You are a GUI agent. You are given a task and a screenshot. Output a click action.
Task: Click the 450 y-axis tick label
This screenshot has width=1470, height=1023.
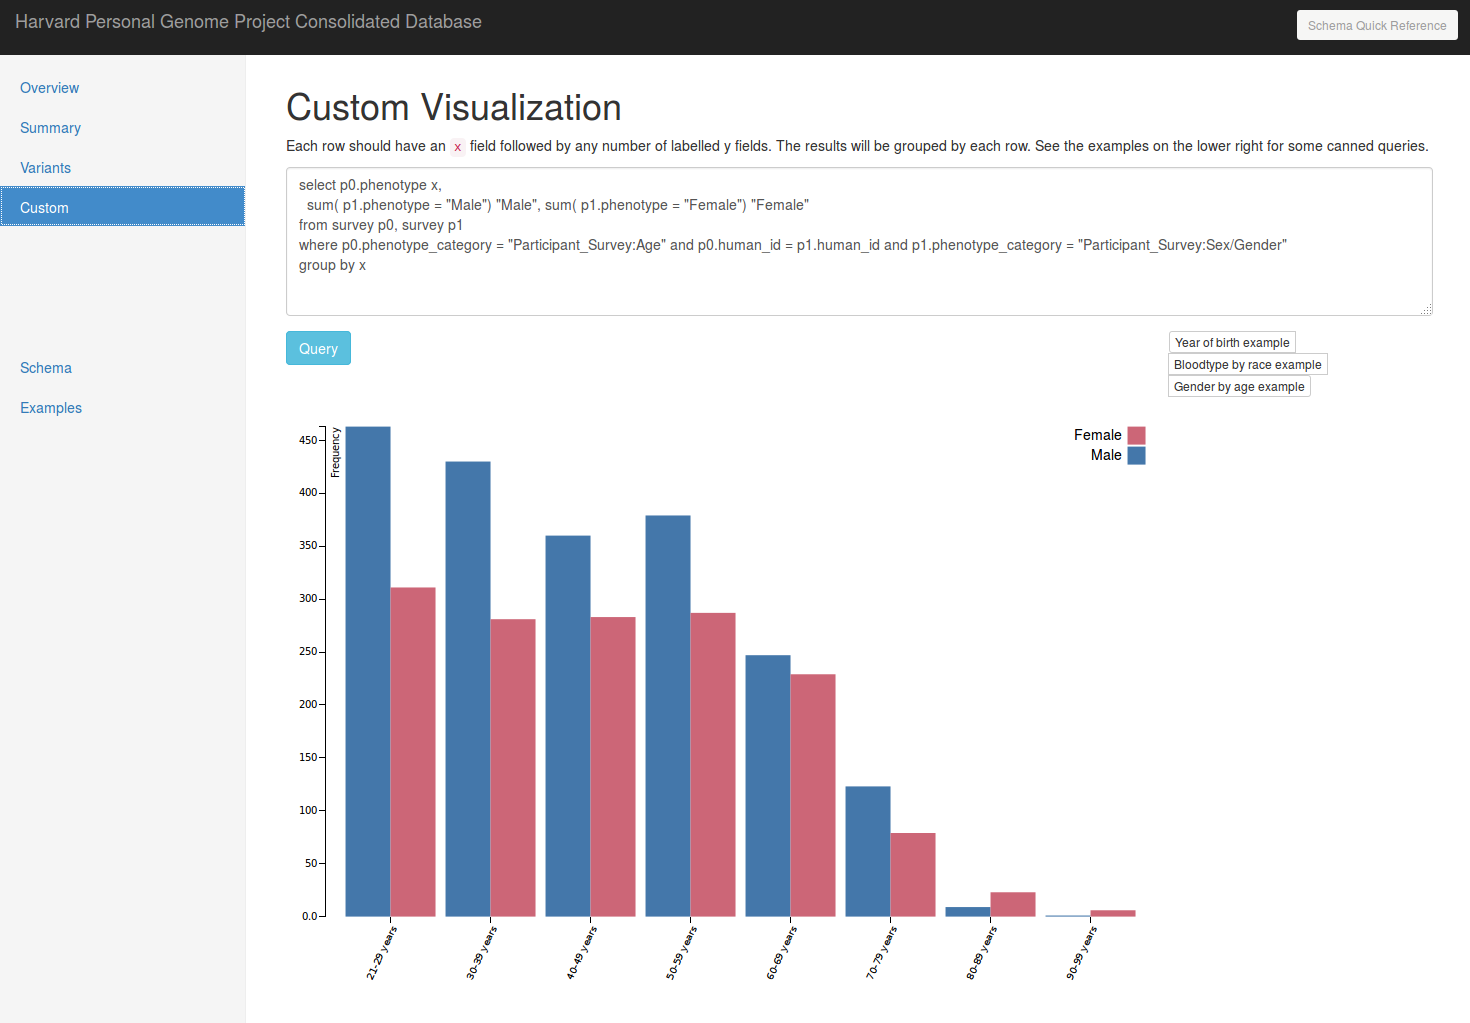307,440
